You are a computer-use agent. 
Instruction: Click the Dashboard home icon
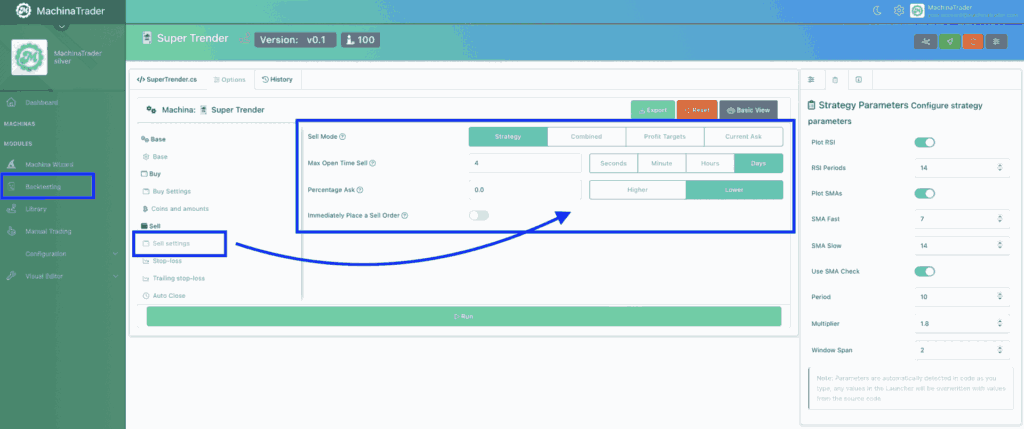coord(10,103)
